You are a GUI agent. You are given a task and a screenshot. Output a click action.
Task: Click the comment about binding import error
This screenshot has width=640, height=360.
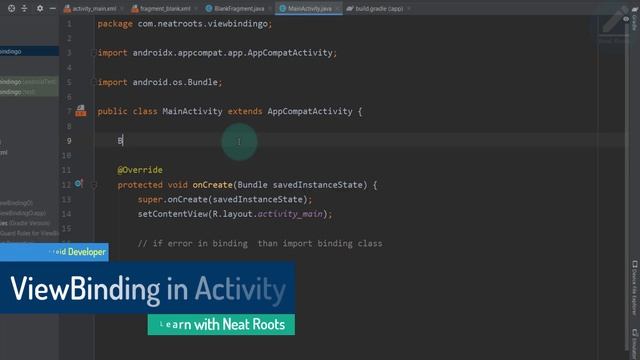[x=260, y=243]
